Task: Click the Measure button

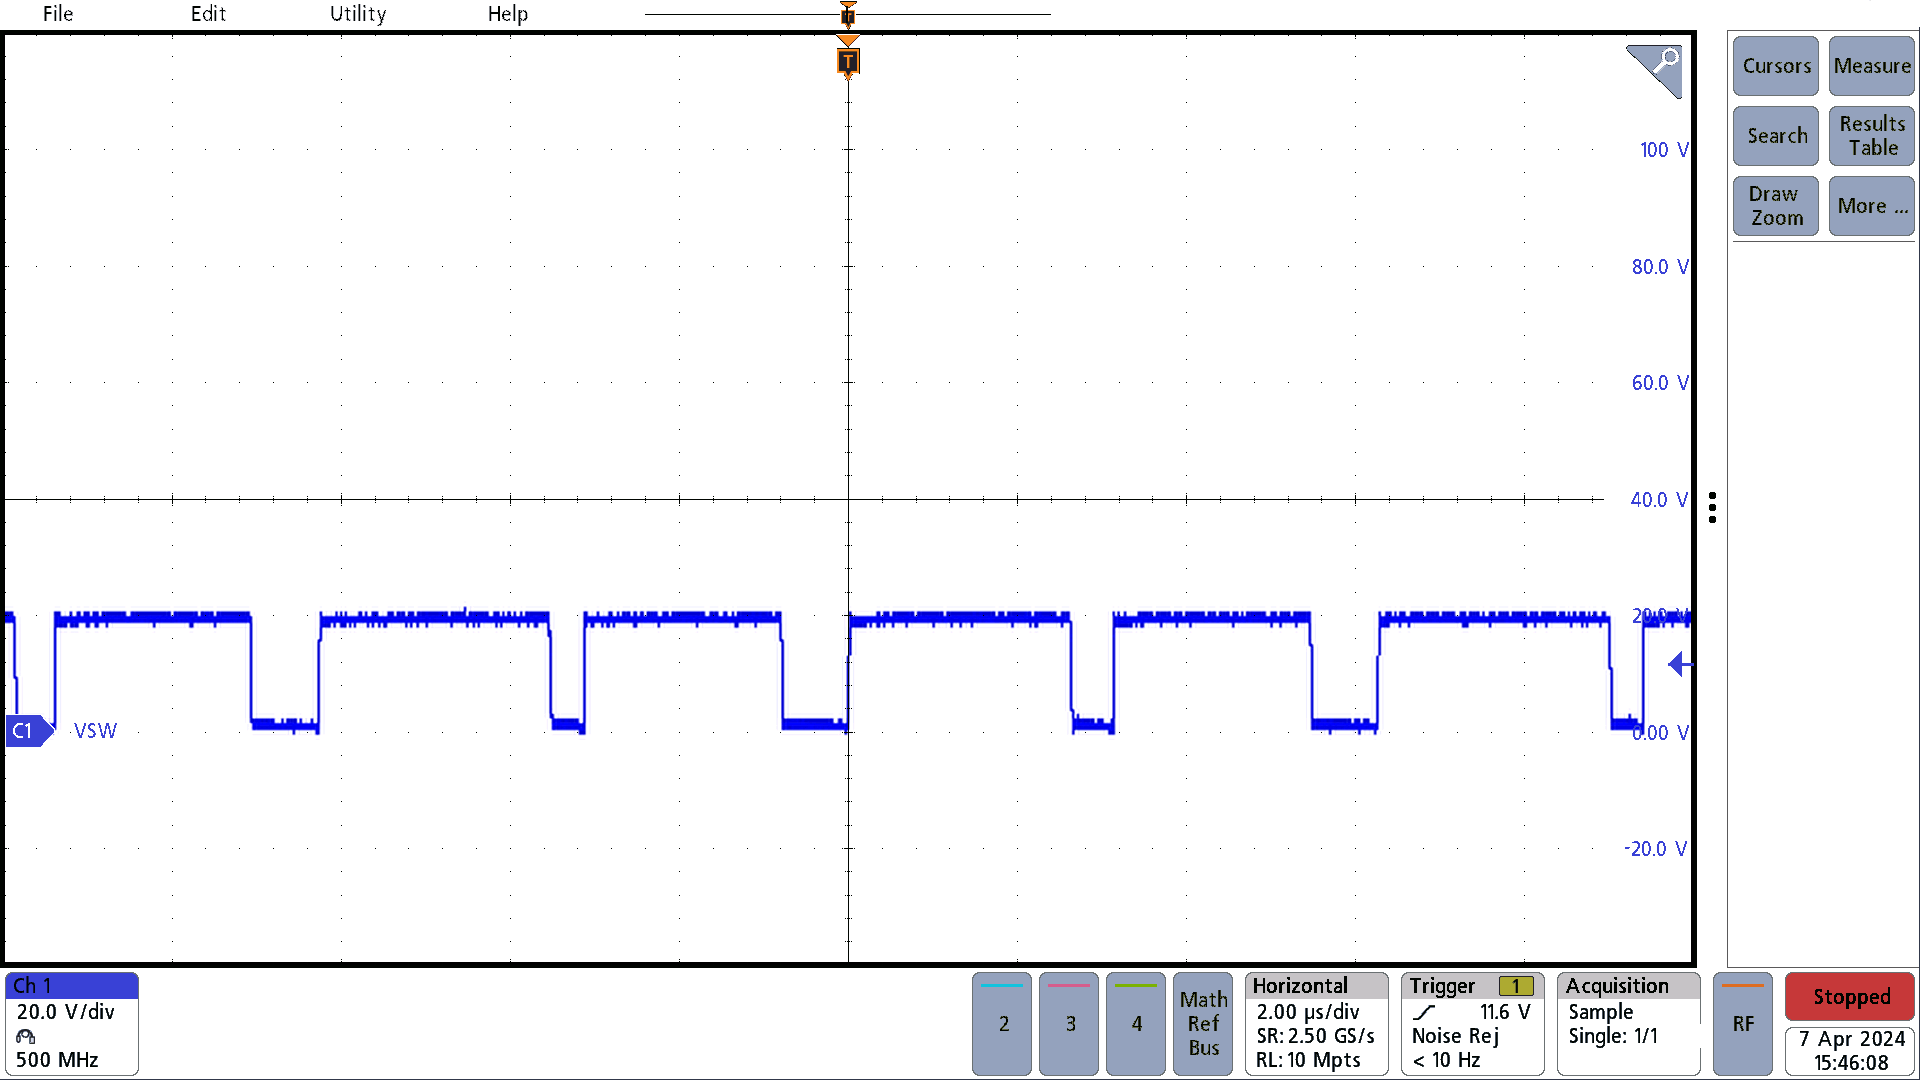Action: (x=1872, y=66)
